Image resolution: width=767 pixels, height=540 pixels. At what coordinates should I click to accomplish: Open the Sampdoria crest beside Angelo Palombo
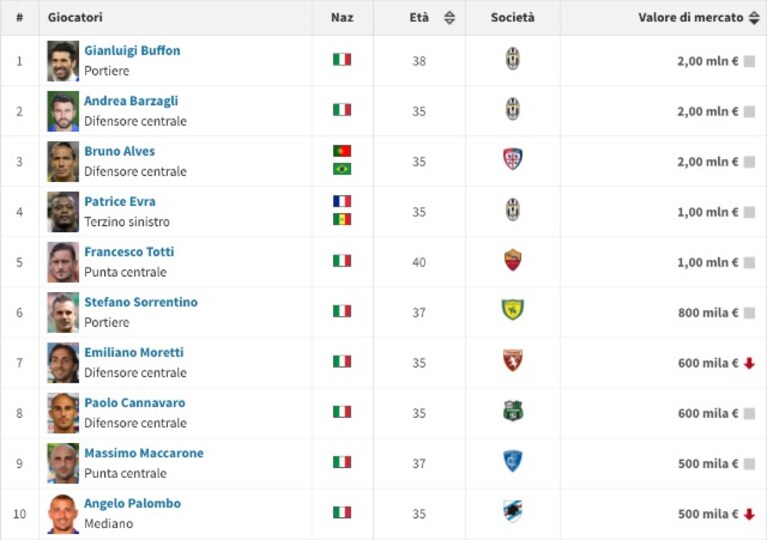[x=512, y=512]
